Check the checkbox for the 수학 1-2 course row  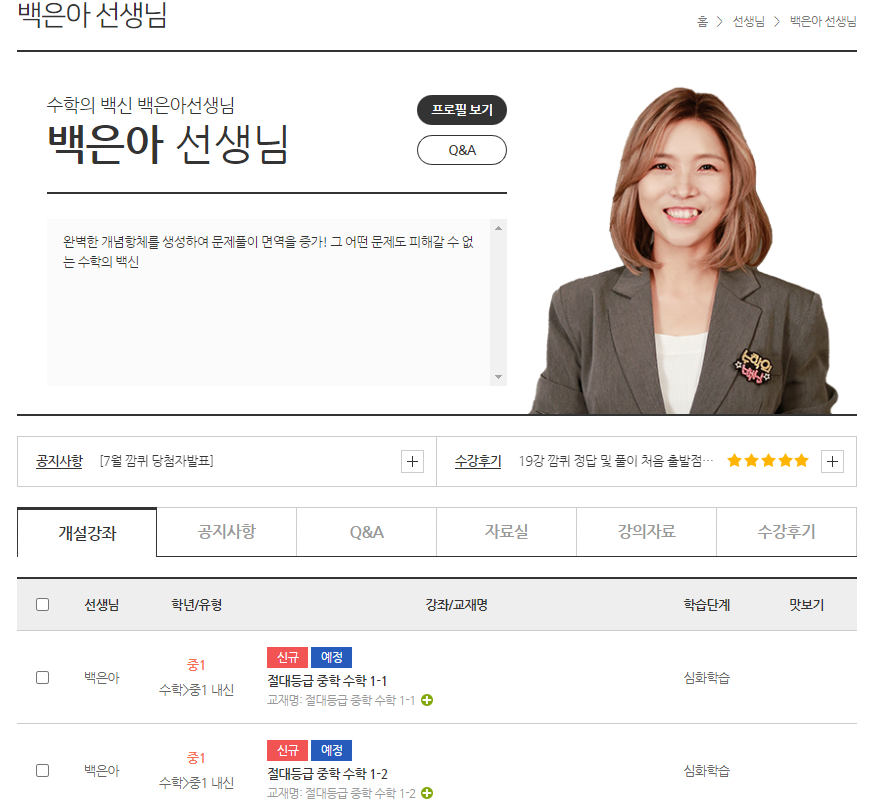[x=41, y=770]
